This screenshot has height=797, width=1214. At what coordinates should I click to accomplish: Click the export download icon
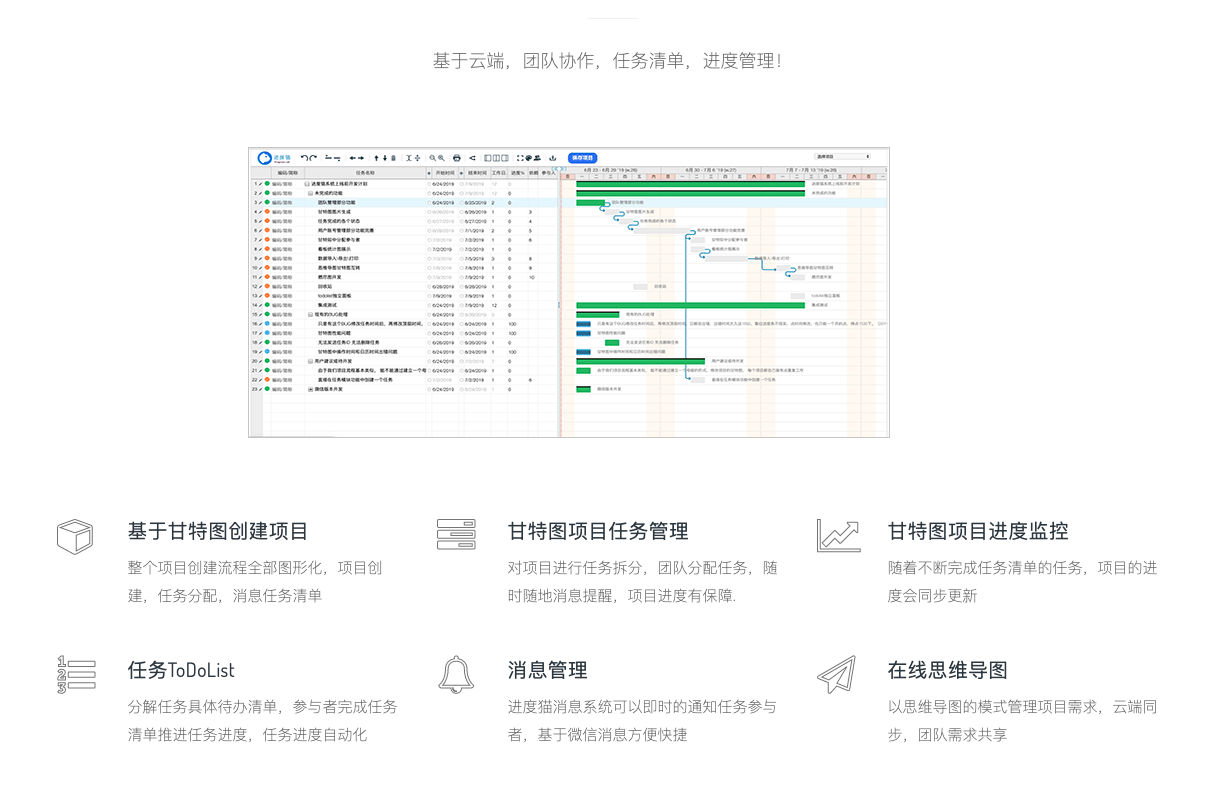pos(552,158)
